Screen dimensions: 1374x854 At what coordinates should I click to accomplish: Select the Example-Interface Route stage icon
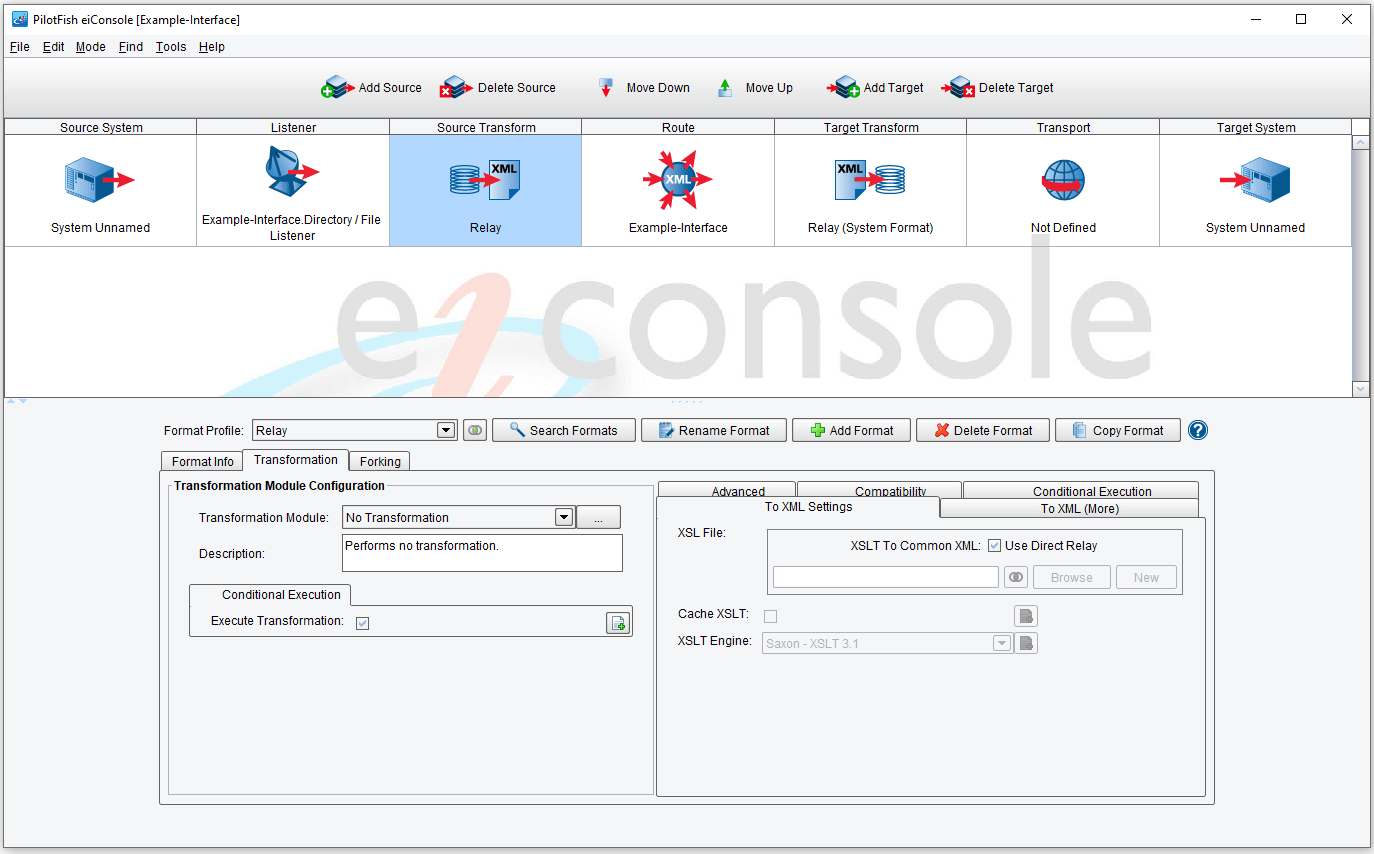coord(678,180)
